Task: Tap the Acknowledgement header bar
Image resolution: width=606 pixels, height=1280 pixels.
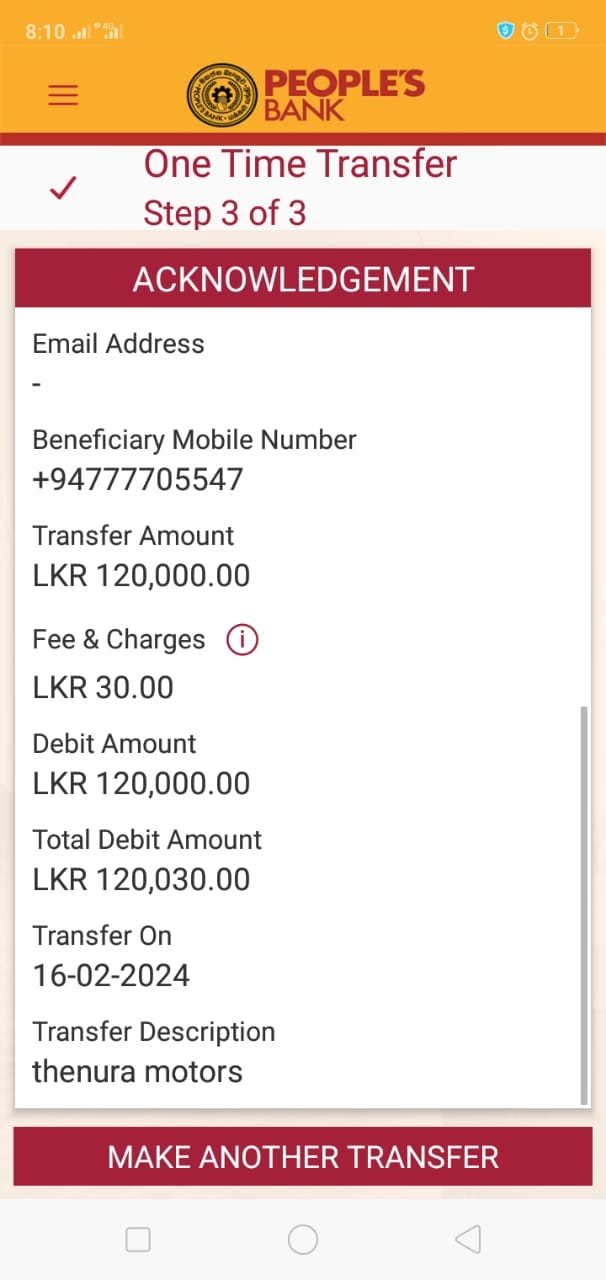Action: tap(303, 279)
